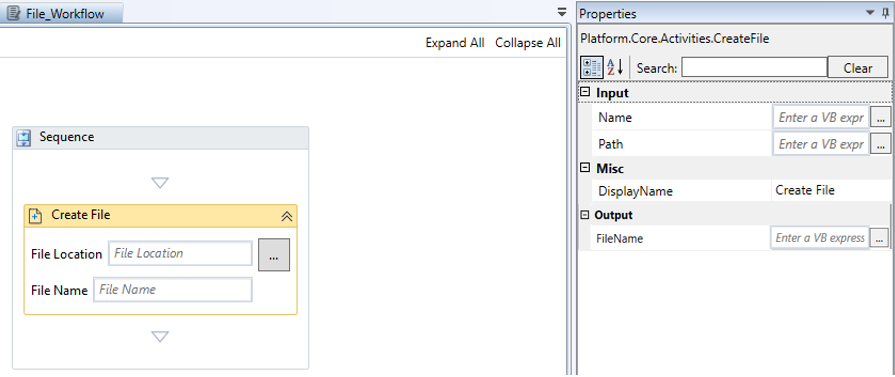This screenshot has width=895, height=377.
Task: Click Collapse All in the designer
Action: click(528, 43)
